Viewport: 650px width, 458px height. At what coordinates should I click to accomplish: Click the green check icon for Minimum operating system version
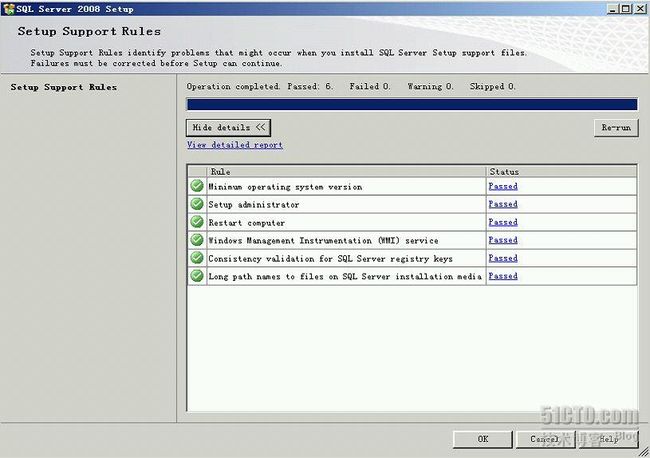(197, 186)
